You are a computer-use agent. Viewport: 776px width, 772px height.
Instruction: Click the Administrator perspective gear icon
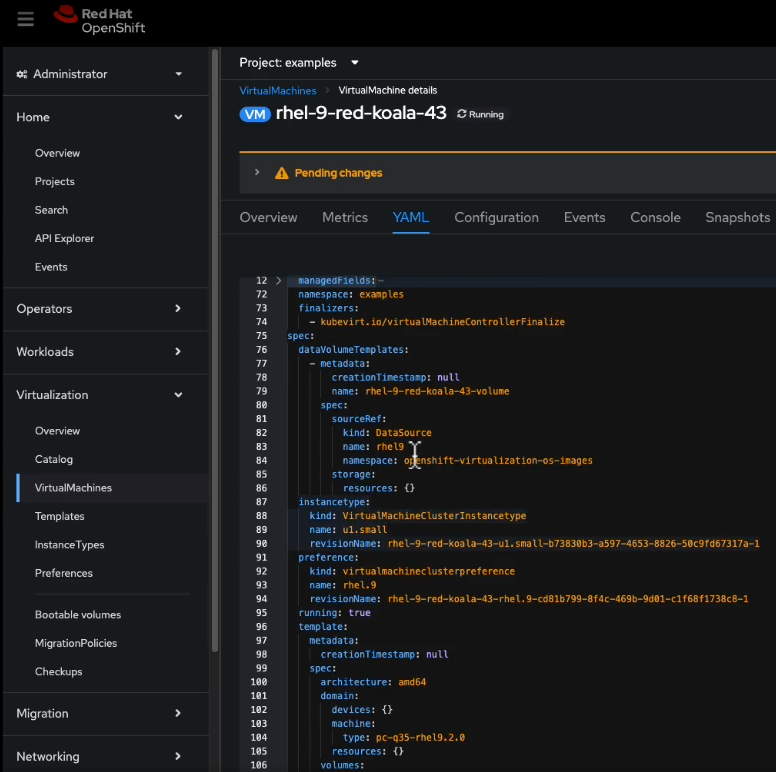(x=22, y=74)
